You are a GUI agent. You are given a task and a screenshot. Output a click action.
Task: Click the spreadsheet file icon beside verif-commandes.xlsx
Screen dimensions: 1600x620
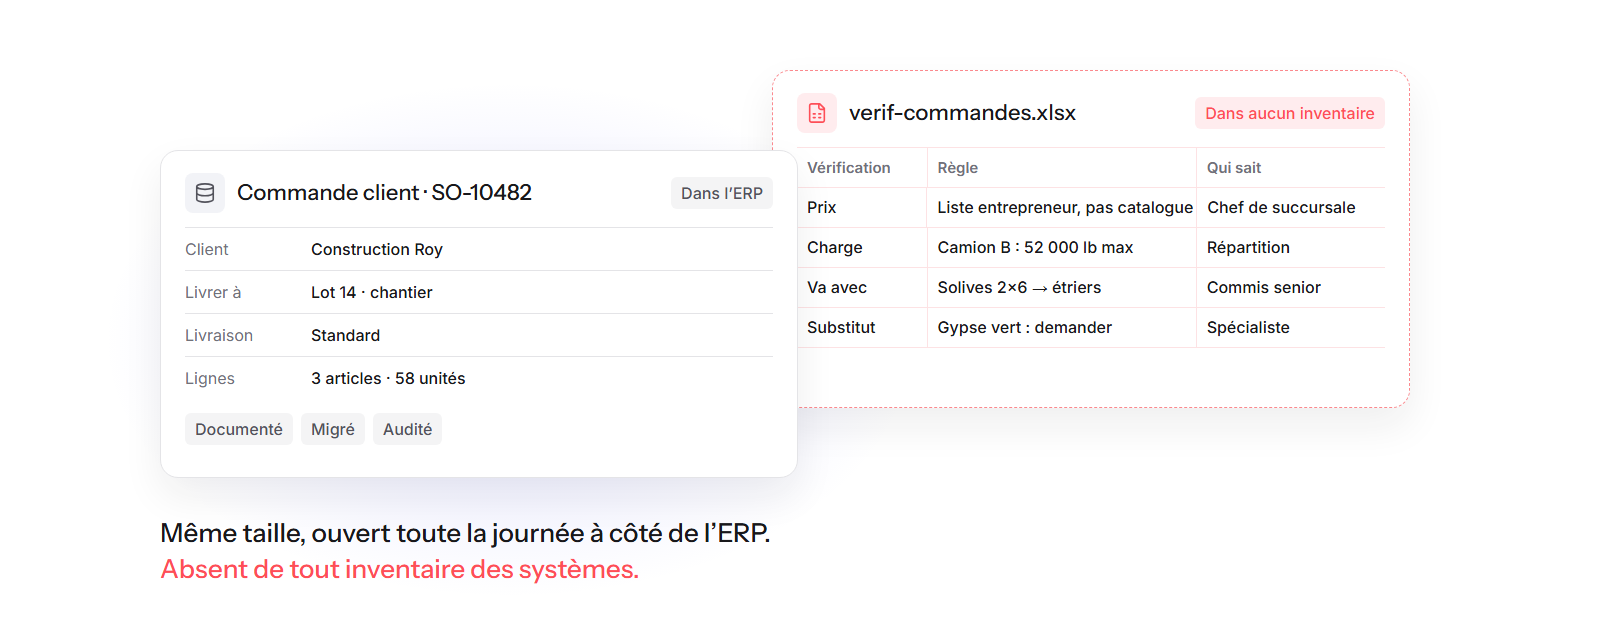click(817, 113)
